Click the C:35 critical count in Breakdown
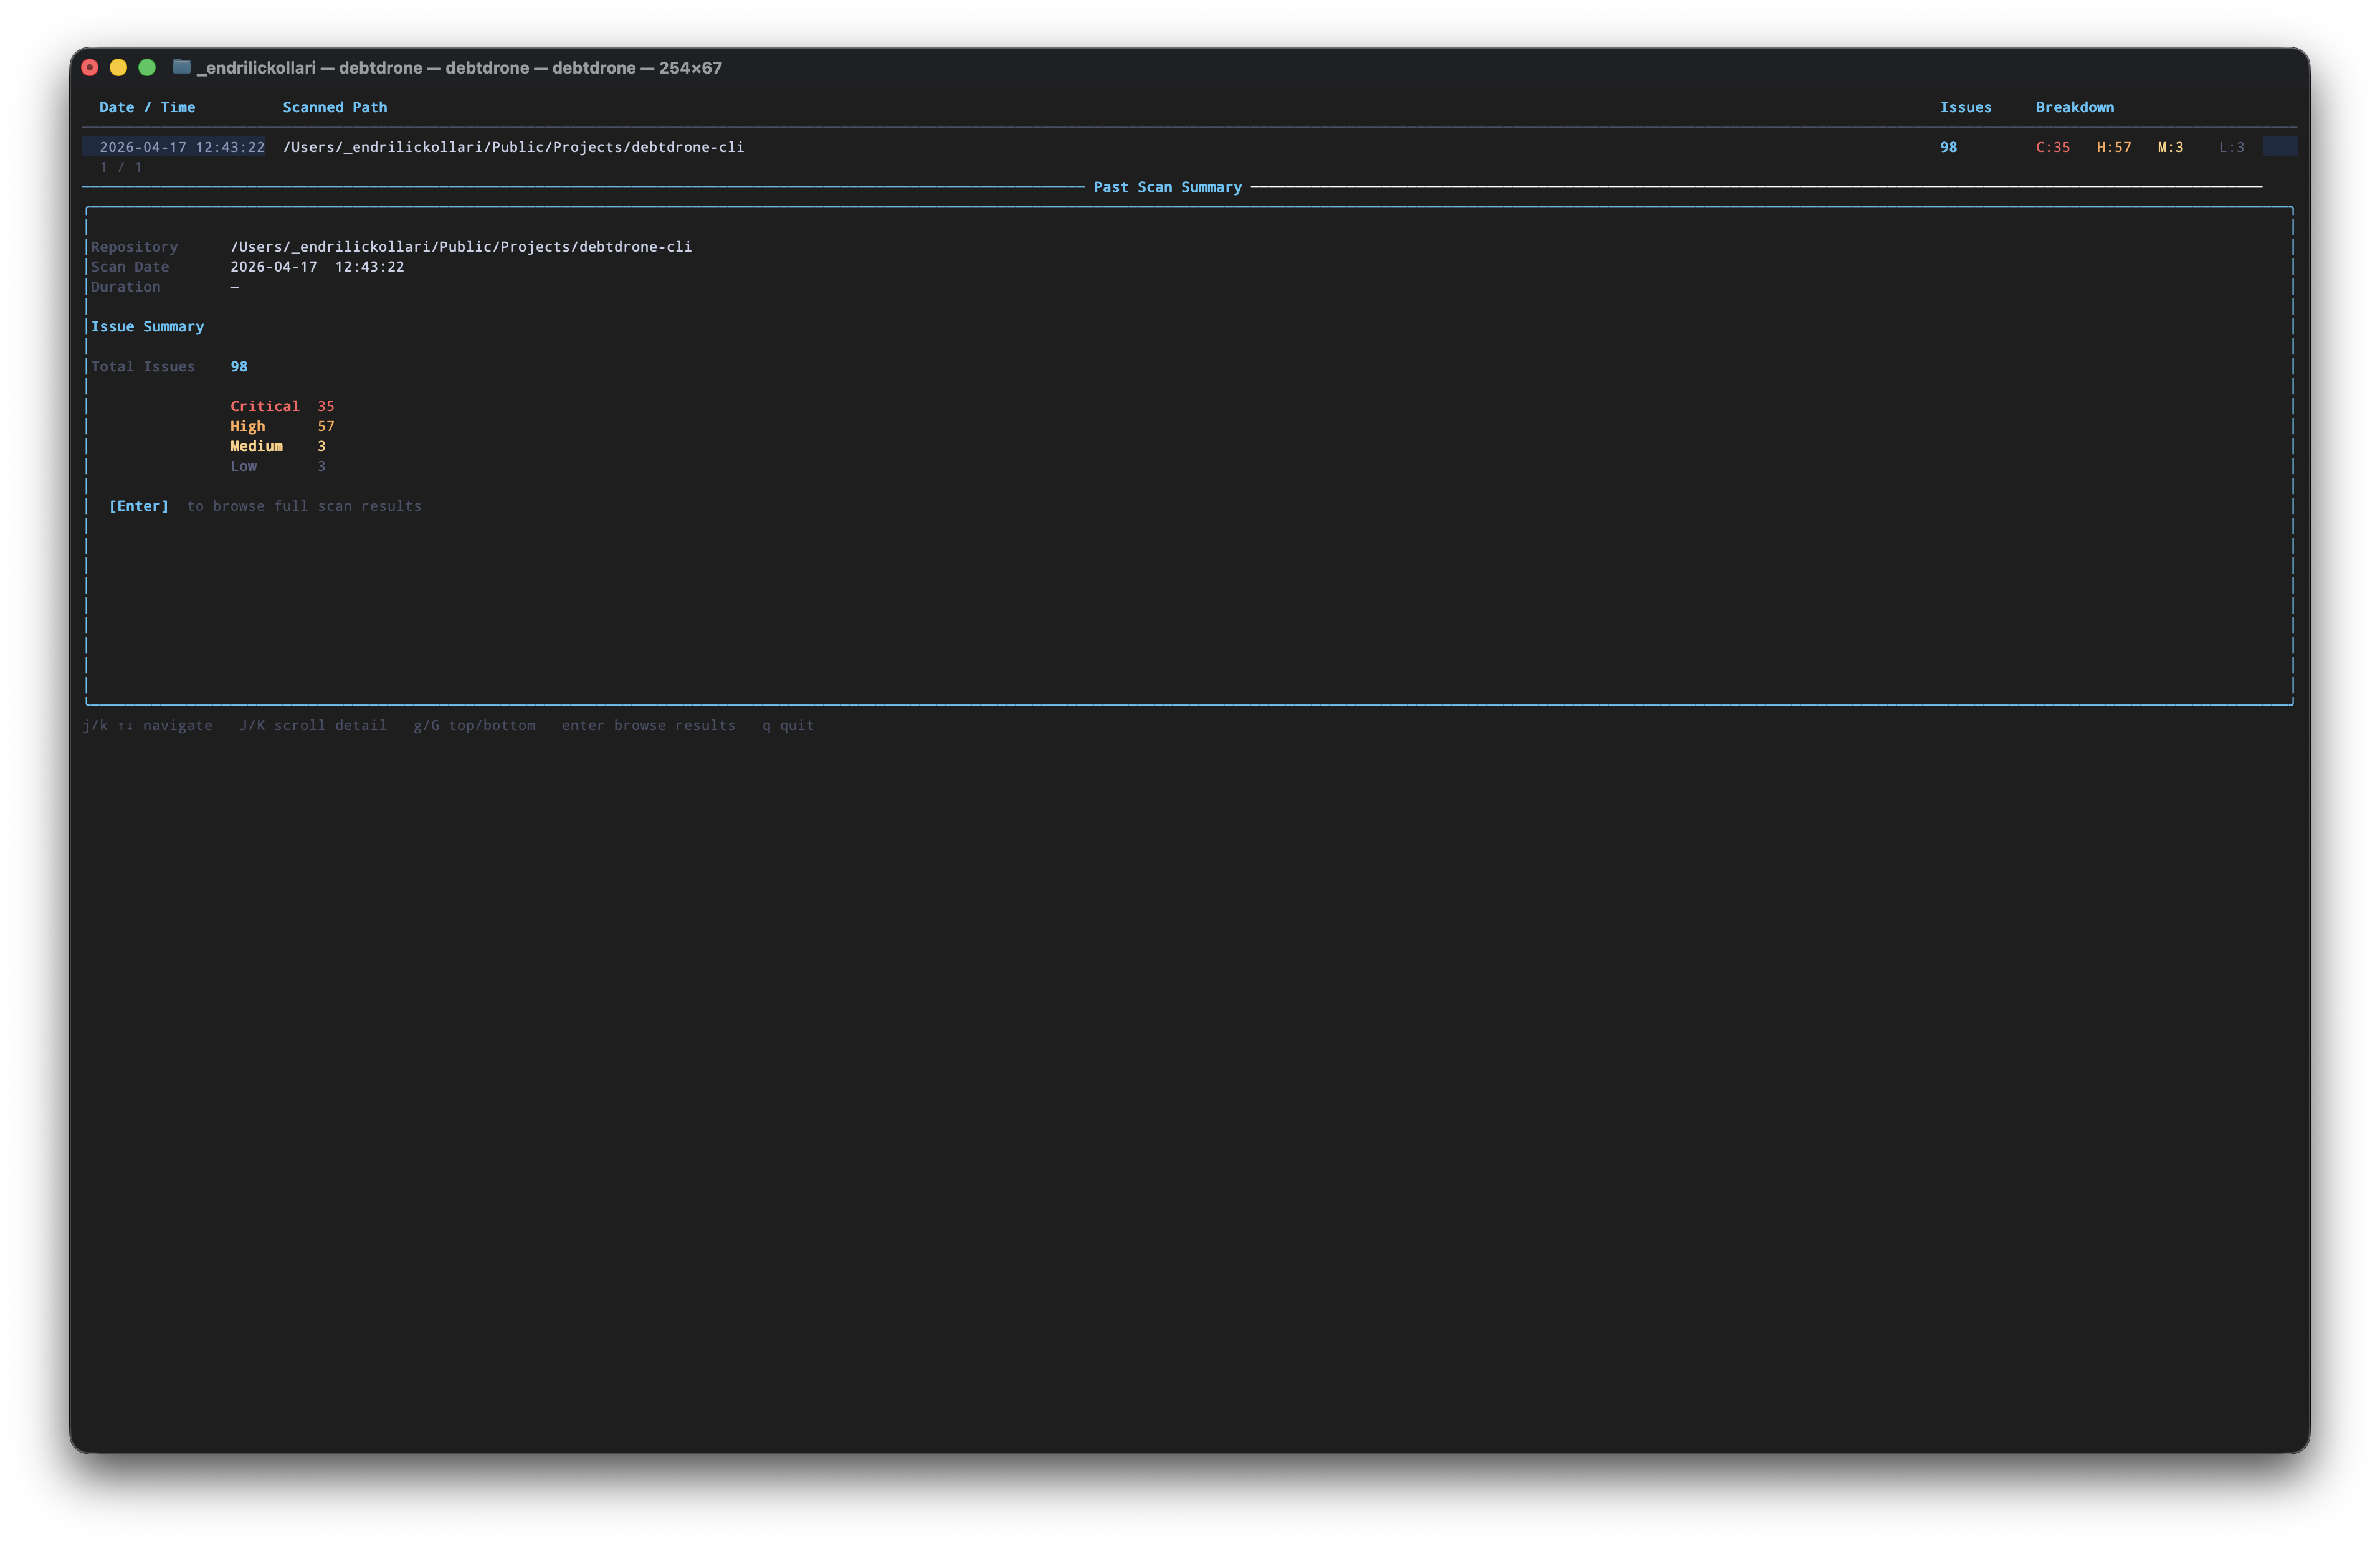This screenshot has width=2380, height=1546. tap(2052, 147)
